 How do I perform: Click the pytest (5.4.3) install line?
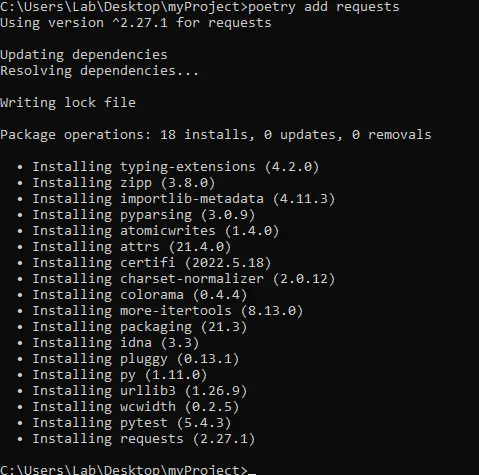coord(124,423)
